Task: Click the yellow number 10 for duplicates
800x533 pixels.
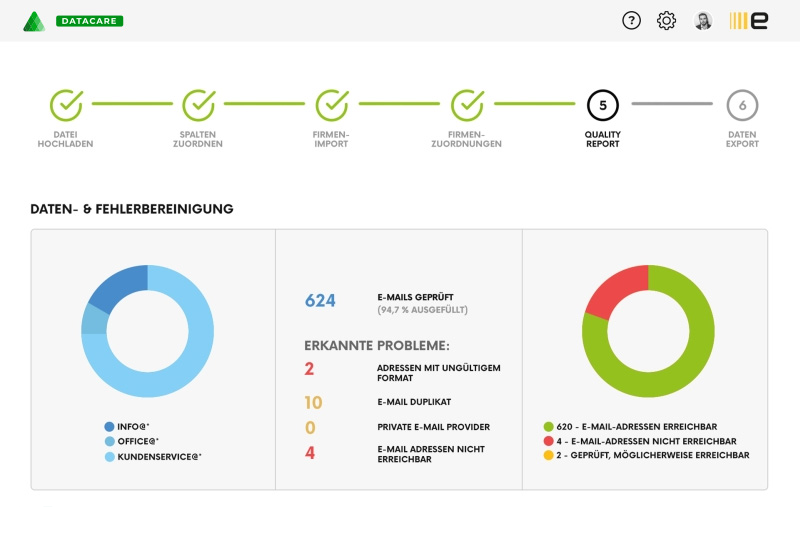Action: click(313, 402)
